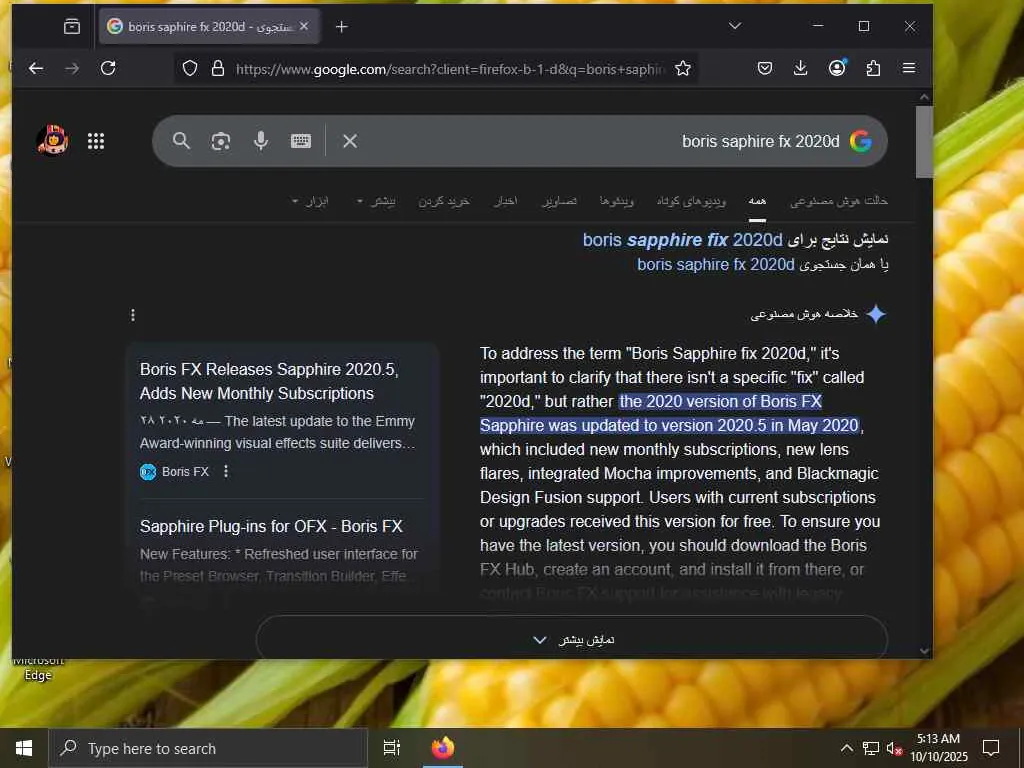Open AI overview three-dot options
The width and height of the screenshot is (1024, 768).
click(x=133, y=315)
